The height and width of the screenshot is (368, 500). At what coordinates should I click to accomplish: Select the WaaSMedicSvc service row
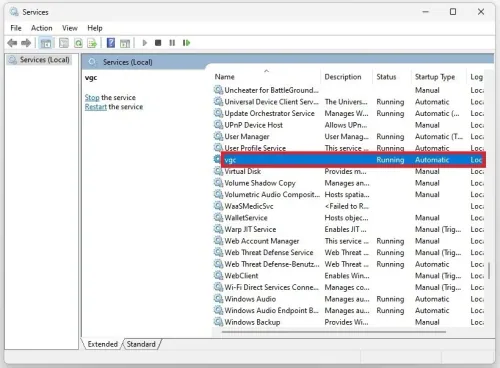(349, 206)
